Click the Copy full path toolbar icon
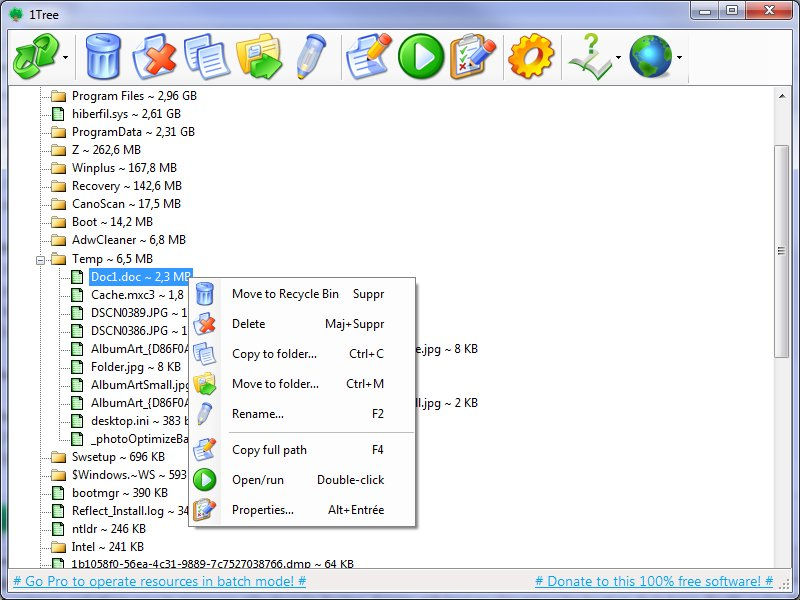The width and height of the screenshot is (800, 600). click(368, 57)
